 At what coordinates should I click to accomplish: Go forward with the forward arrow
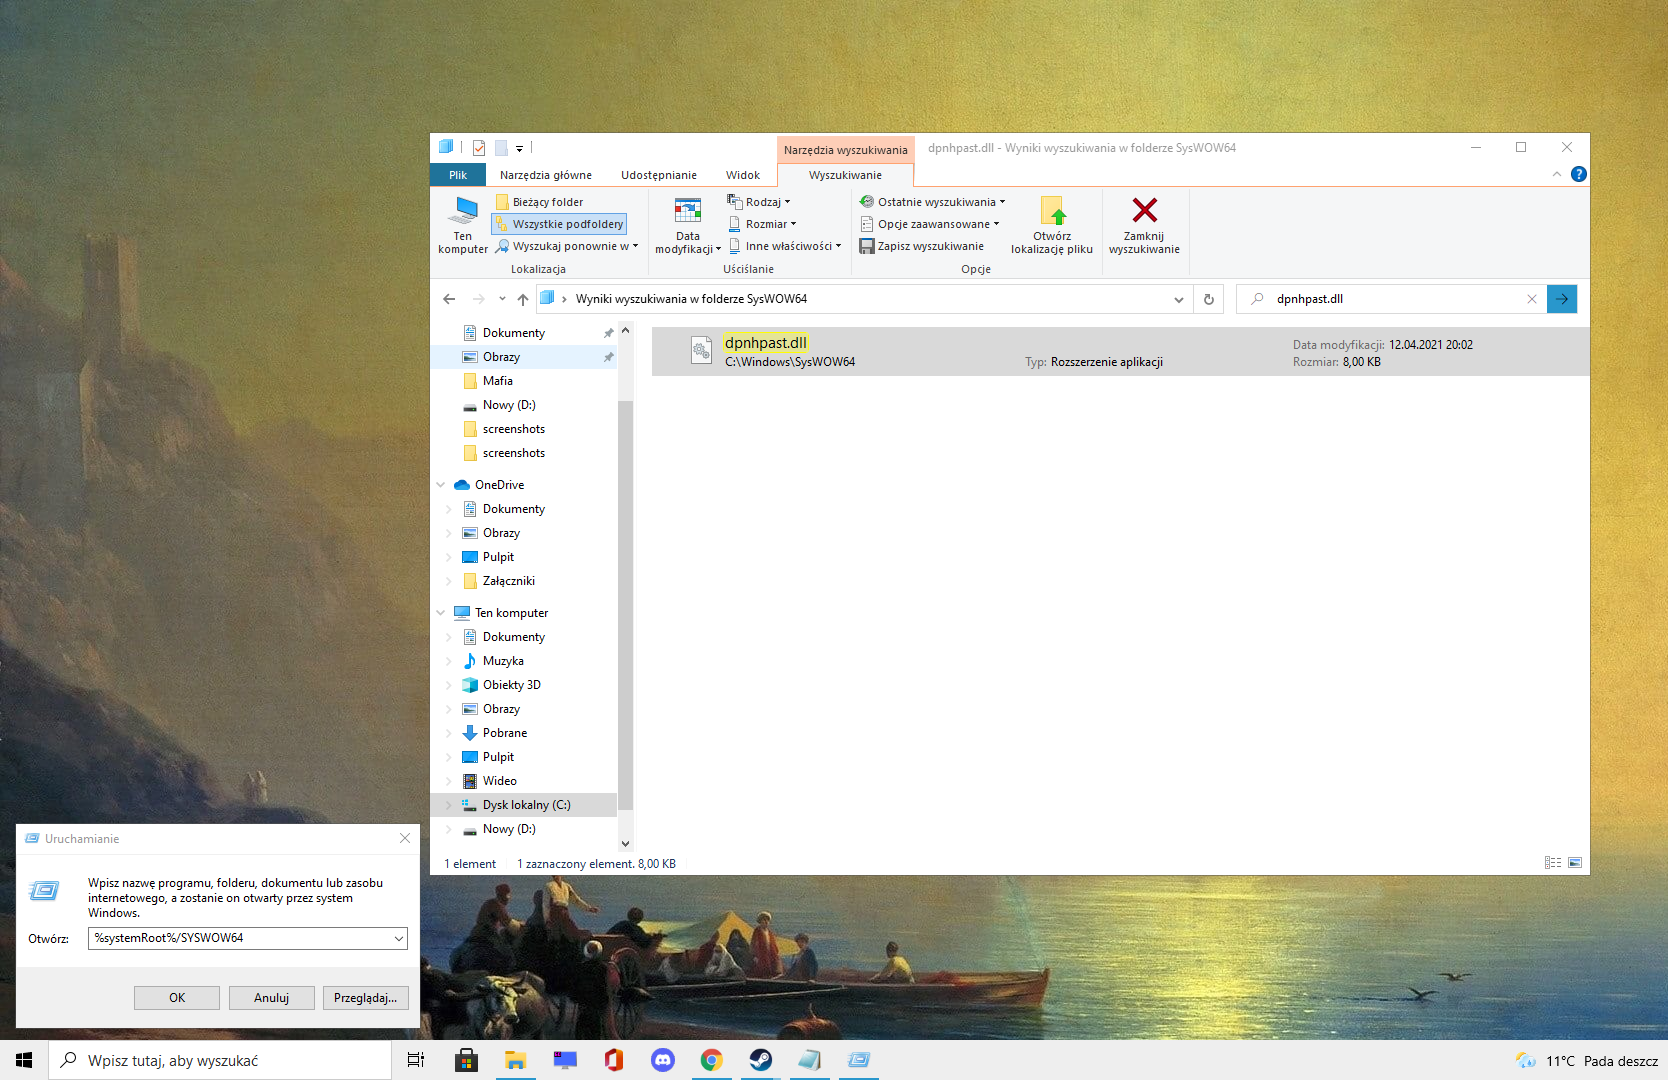tap(479, 299)
